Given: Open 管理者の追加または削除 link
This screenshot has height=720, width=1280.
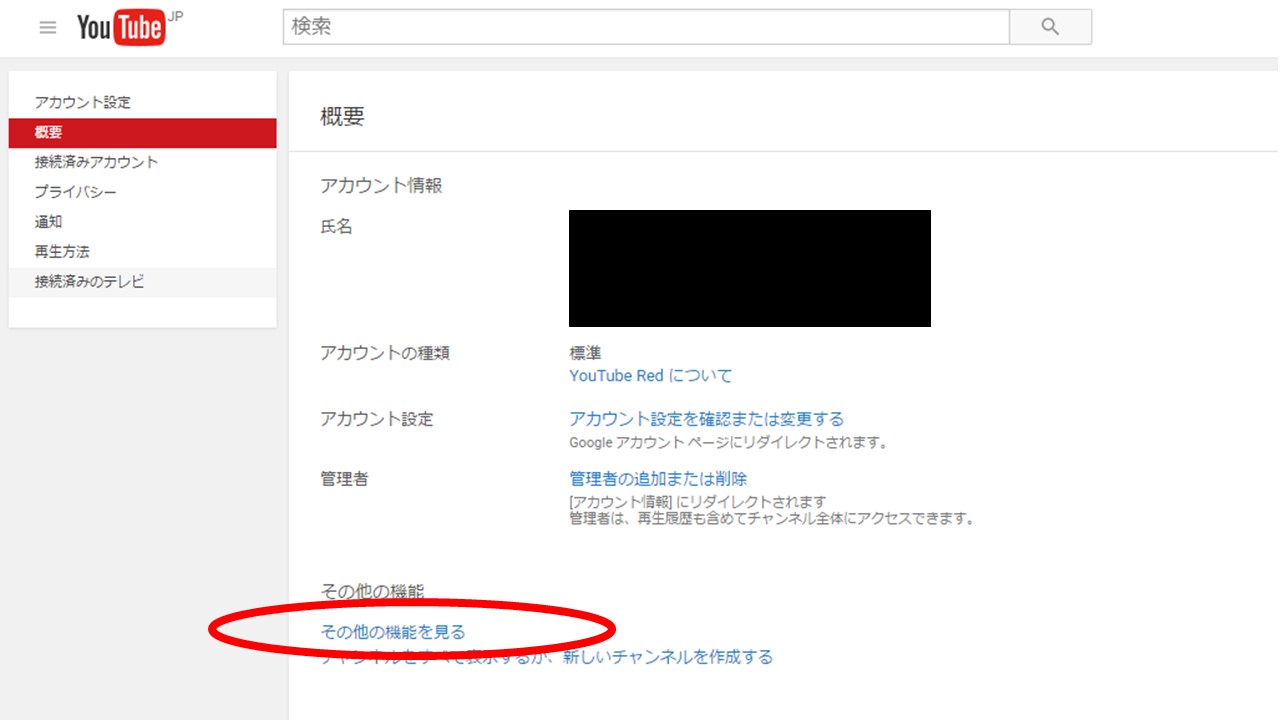Looking at the screenshot, I should (x=658, y=479).
